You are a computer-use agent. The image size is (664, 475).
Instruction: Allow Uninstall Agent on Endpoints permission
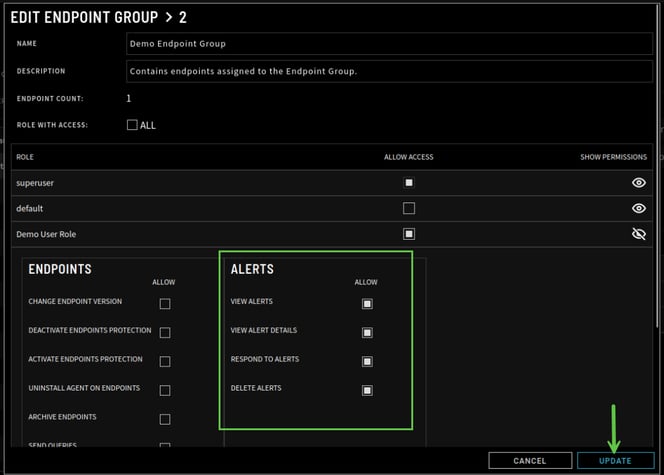pos(165,390)
